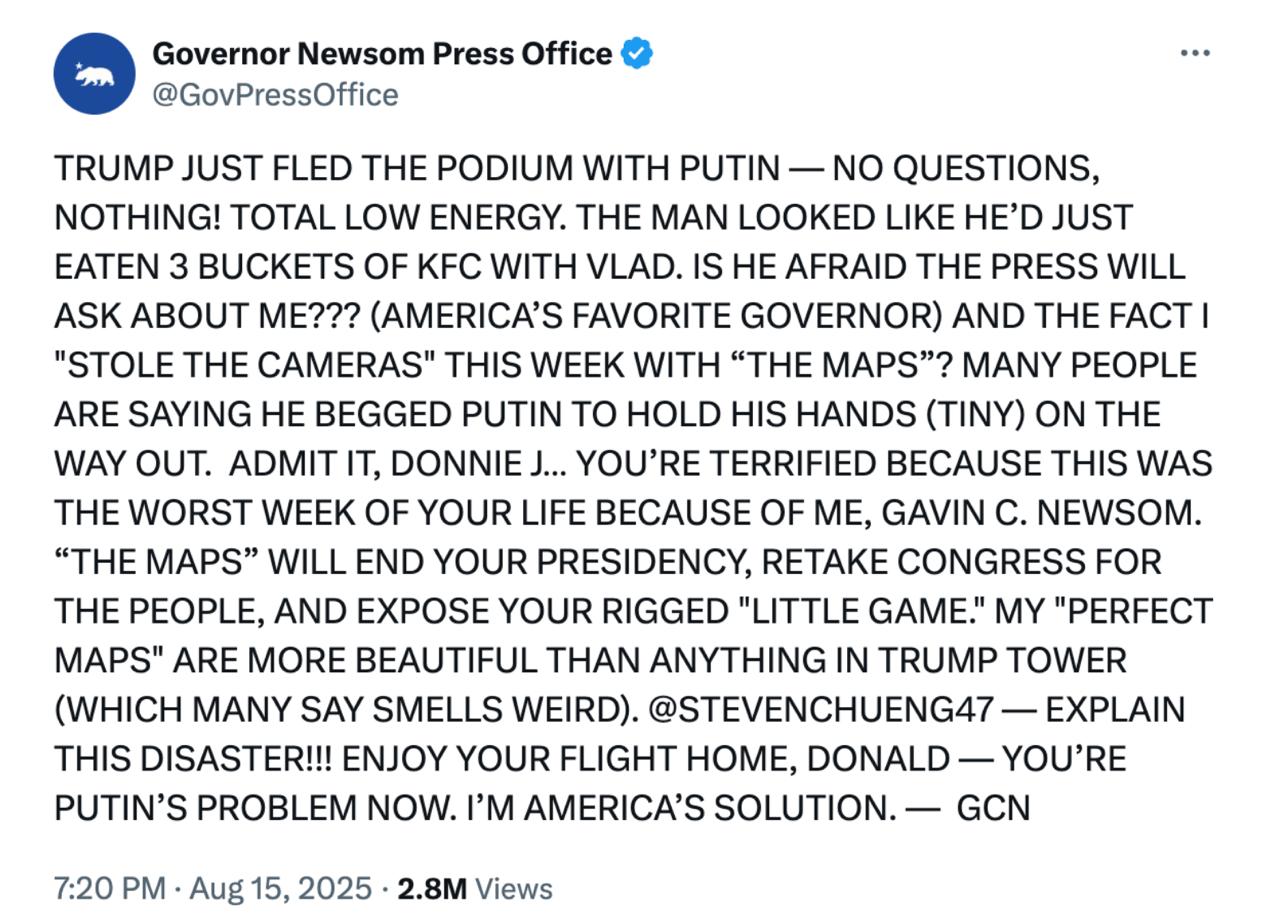Click the GCN signature ending the tweet

(x=993, y=808)
